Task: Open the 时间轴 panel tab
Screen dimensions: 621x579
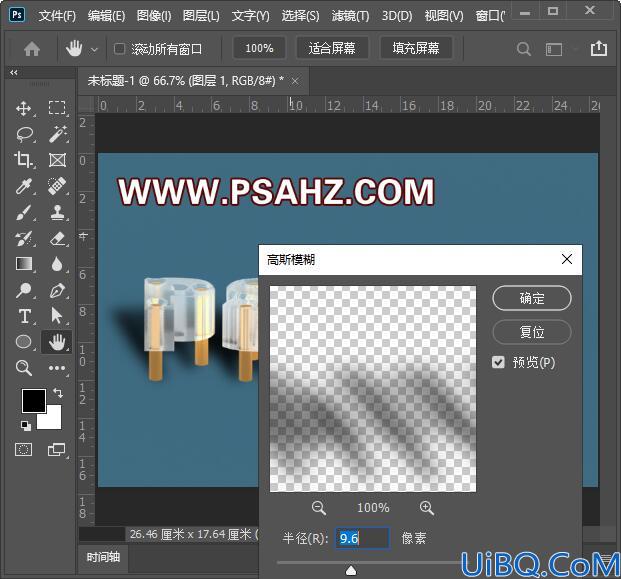Action: (x=103, y=557)
